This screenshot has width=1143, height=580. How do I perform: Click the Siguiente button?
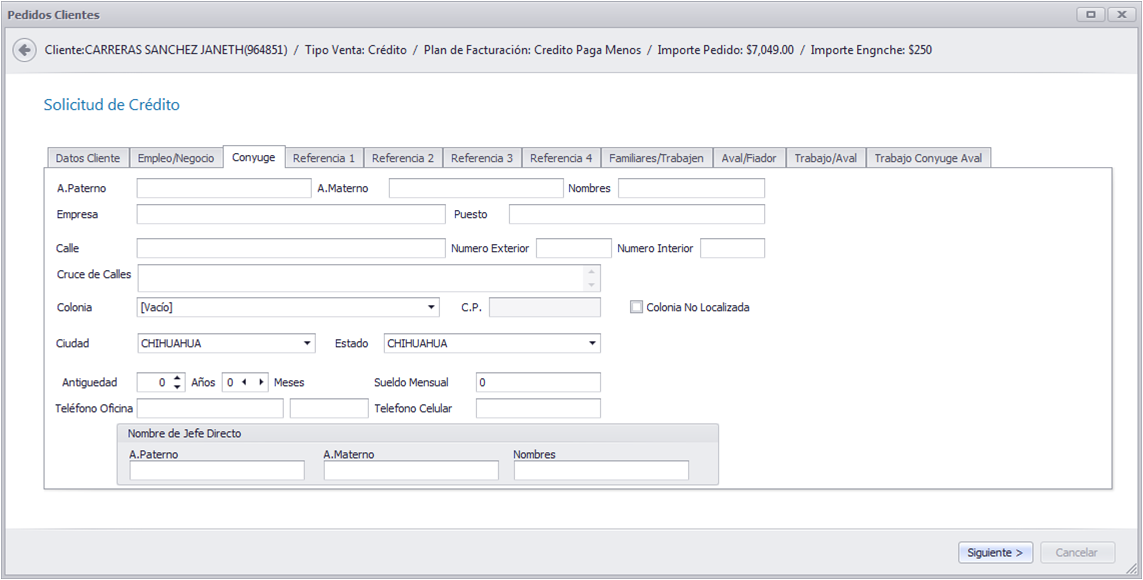pyautogui.click(x=996, y=552)
